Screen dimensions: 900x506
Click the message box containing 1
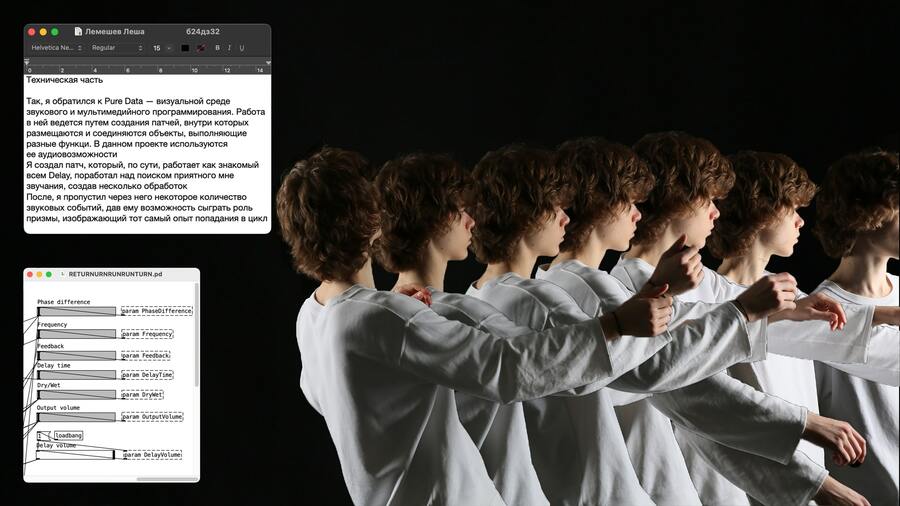tap(42, 436)
